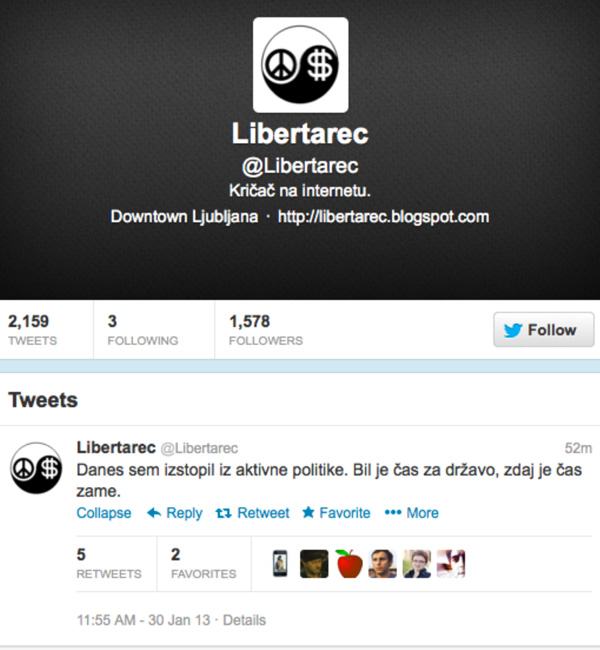Viewport: 600px width, 650px height.
Task: Click the 52m tweet timestamp
Action: (578, 448)
